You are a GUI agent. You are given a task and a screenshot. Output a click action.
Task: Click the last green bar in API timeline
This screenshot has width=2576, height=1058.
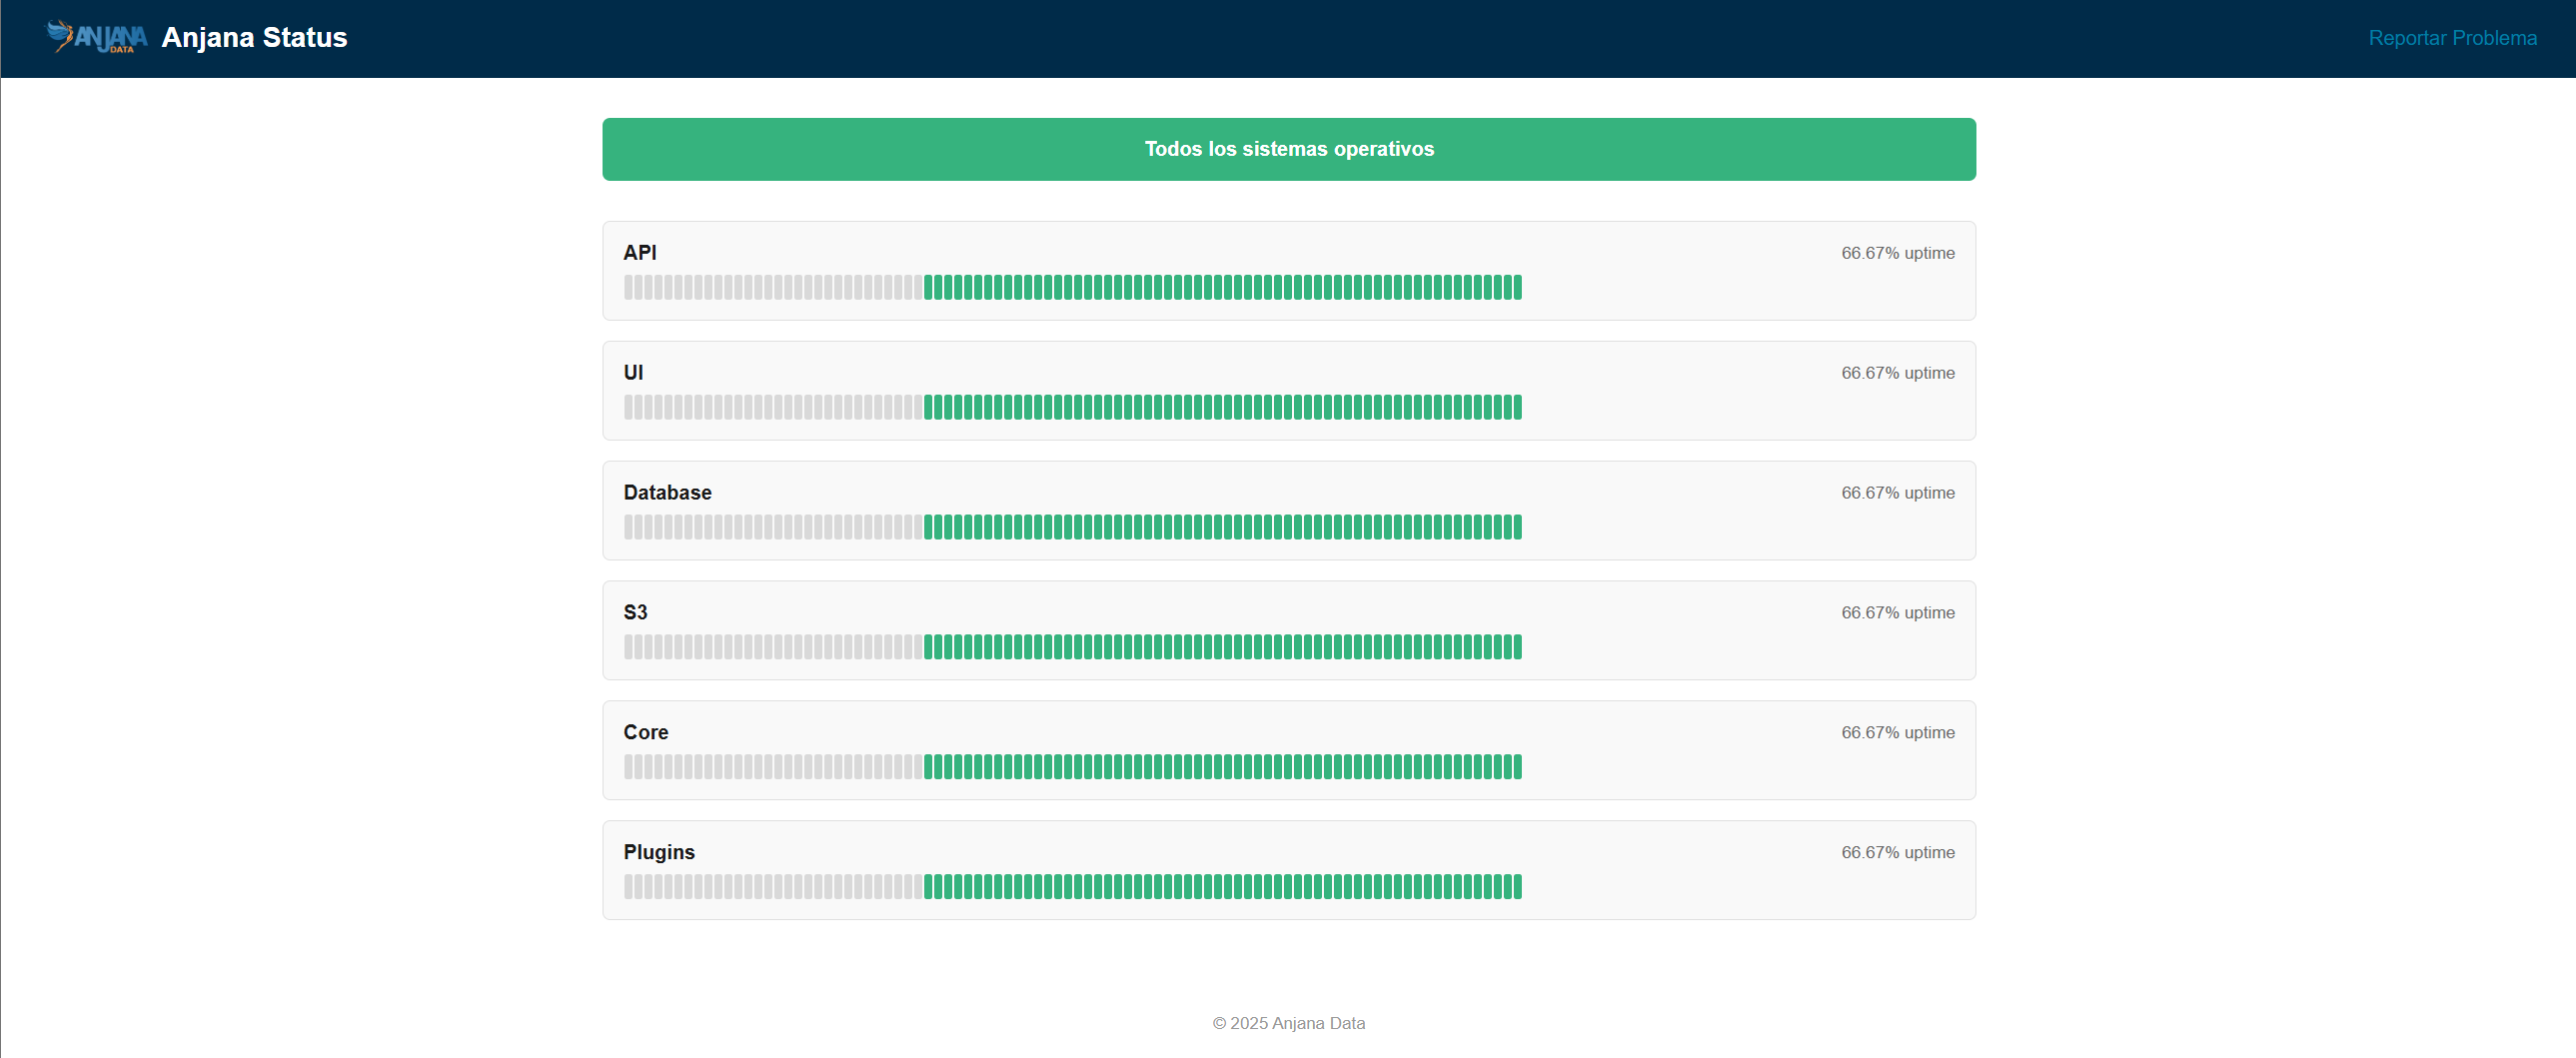[1517, 288]
